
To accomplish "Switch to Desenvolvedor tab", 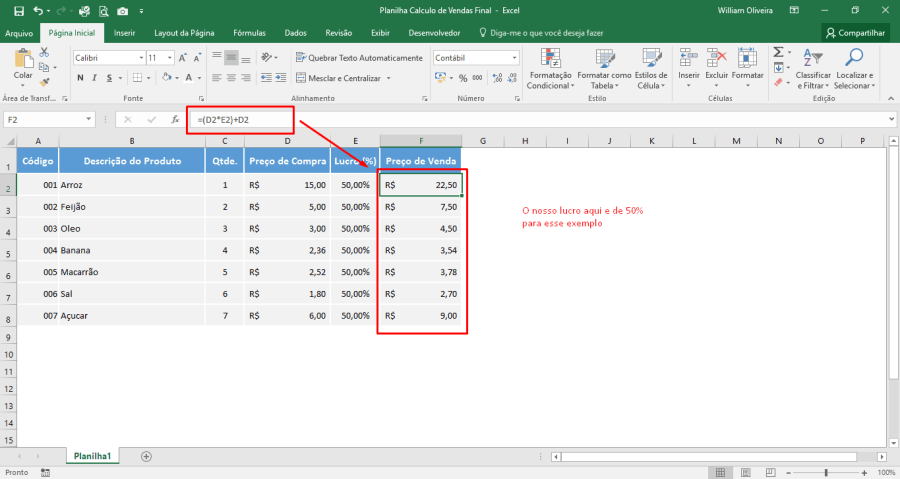I will click(x=435, y=33).
